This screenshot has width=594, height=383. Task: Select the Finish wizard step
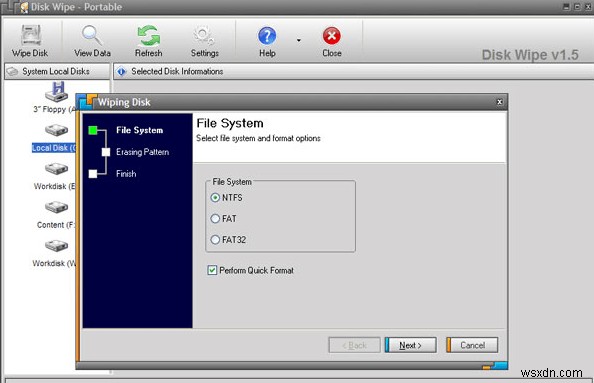click(x=126, y=174)
